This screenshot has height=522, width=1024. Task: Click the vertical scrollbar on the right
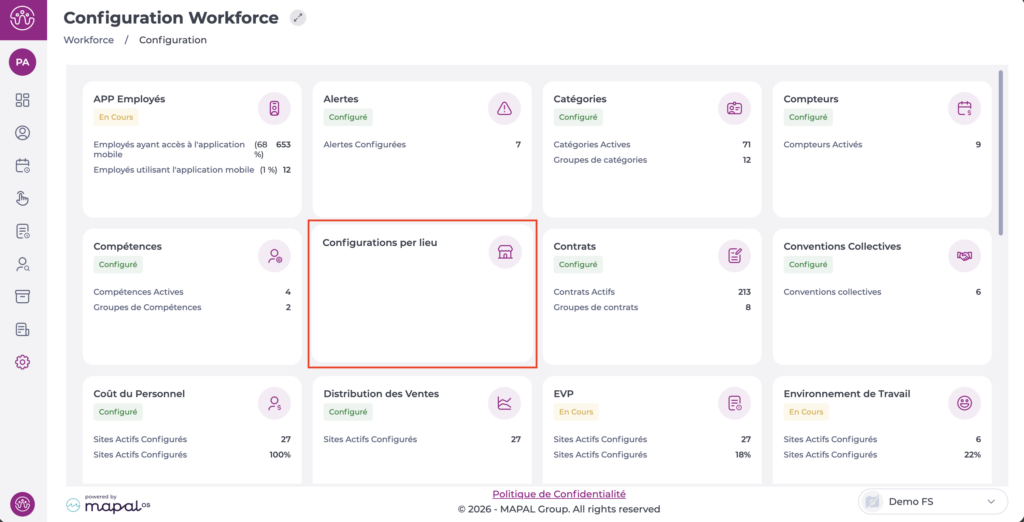tap(1002, 150)
